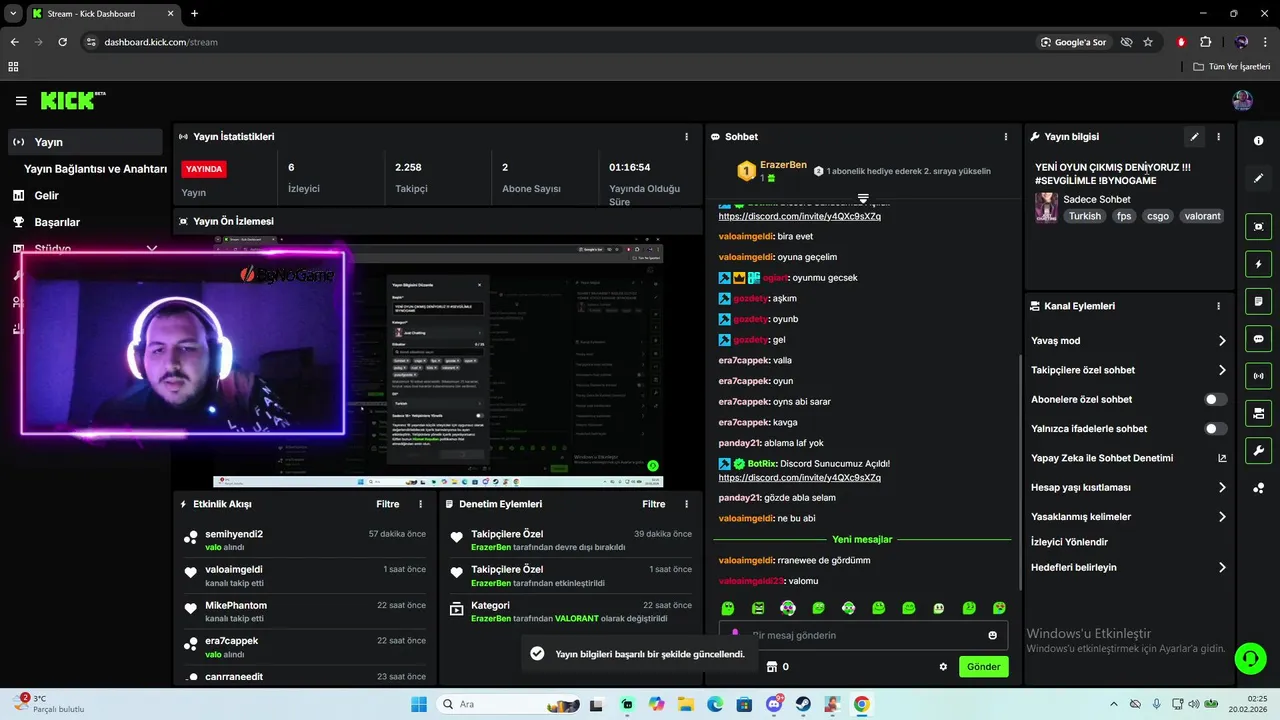This screenshot has width=1280, height=720.
Task: Click MikePhantom in activity feed
Action: pos(236,606)
